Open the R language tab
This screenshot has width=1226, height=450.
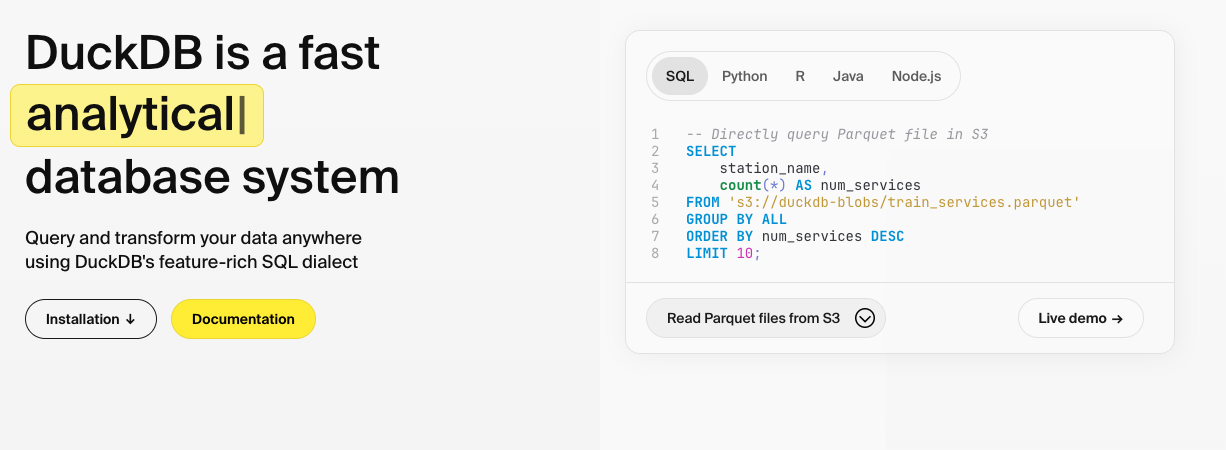[800, 76]
